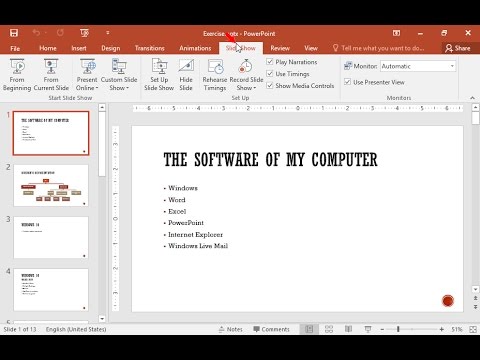
Task: Switch to the Insert tab
Action: [x=79, y=48]
